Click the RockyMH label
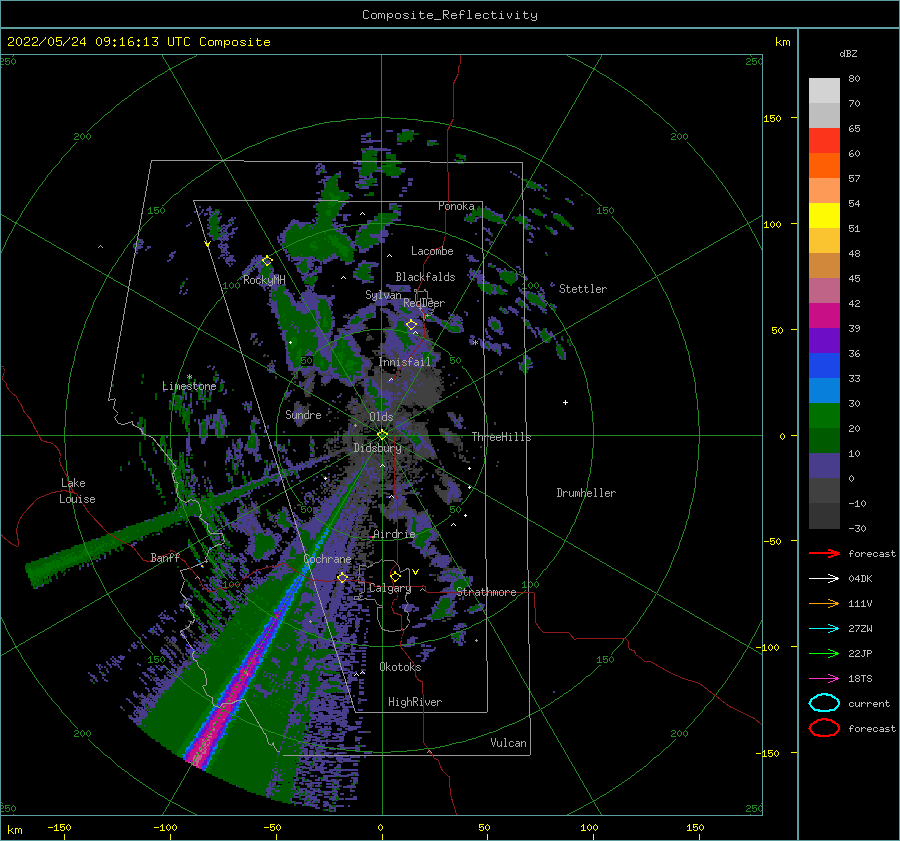This screenshot has width=900, height=841. (264, 280)
